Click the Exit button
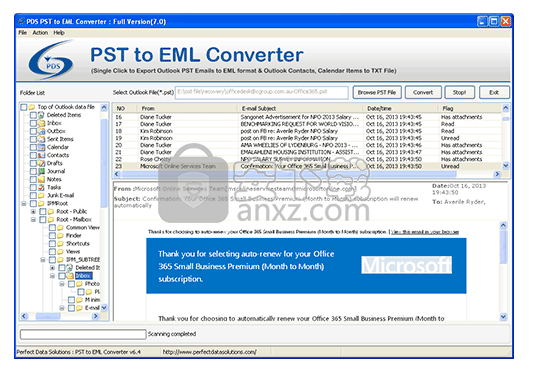This screenshot has height=370, width=533. click(x=494, y=92)
